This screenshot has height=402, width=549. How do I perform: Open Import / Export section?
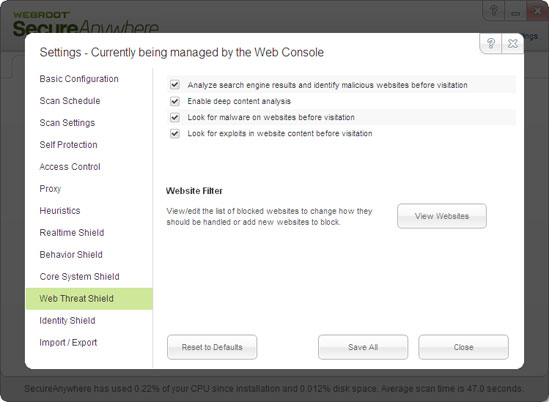coord(68,342)
